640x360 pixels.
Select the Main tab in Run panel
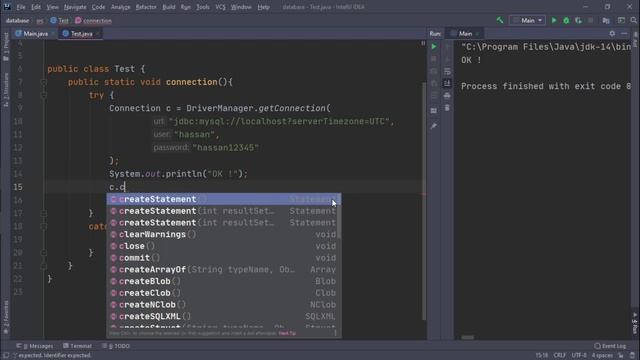point(465,33)
